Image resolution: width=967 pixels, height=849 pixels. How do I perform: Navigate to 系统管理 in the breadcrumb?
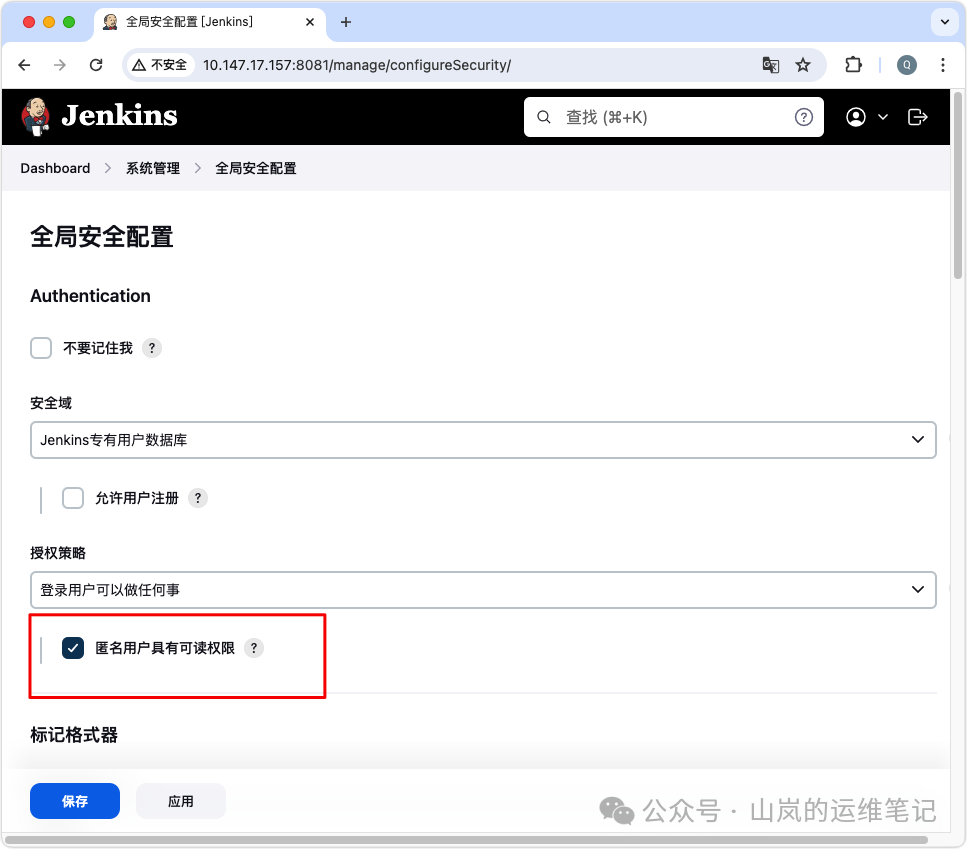(152, 168)
